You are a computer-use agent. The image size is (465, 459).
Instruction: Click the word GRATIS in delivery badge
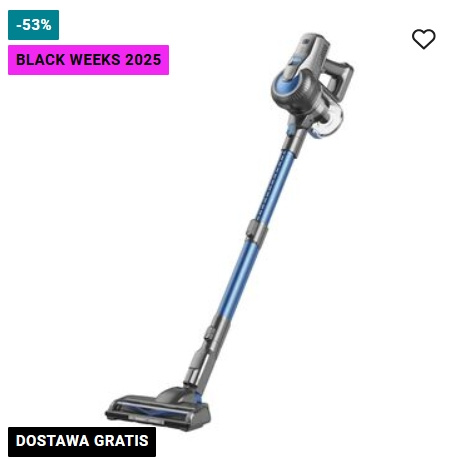click(121, 441)
